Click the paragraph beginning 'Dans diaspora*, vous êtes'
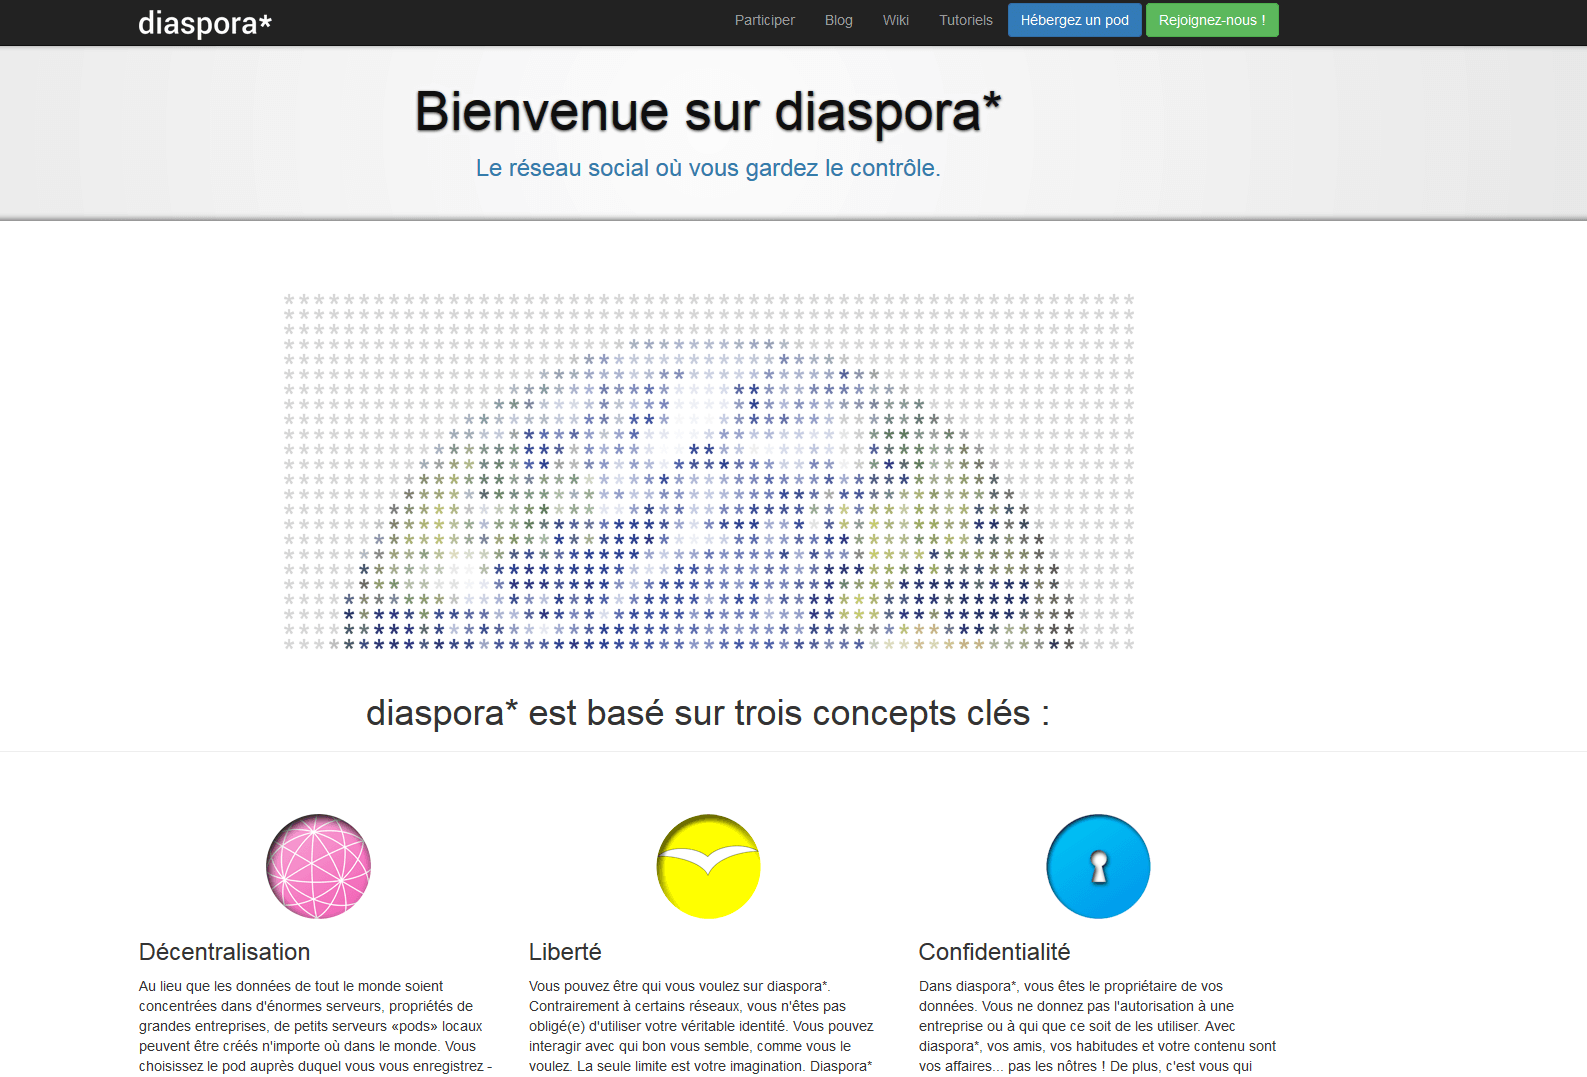1587x1077 pixels. click(1098, 1027)
